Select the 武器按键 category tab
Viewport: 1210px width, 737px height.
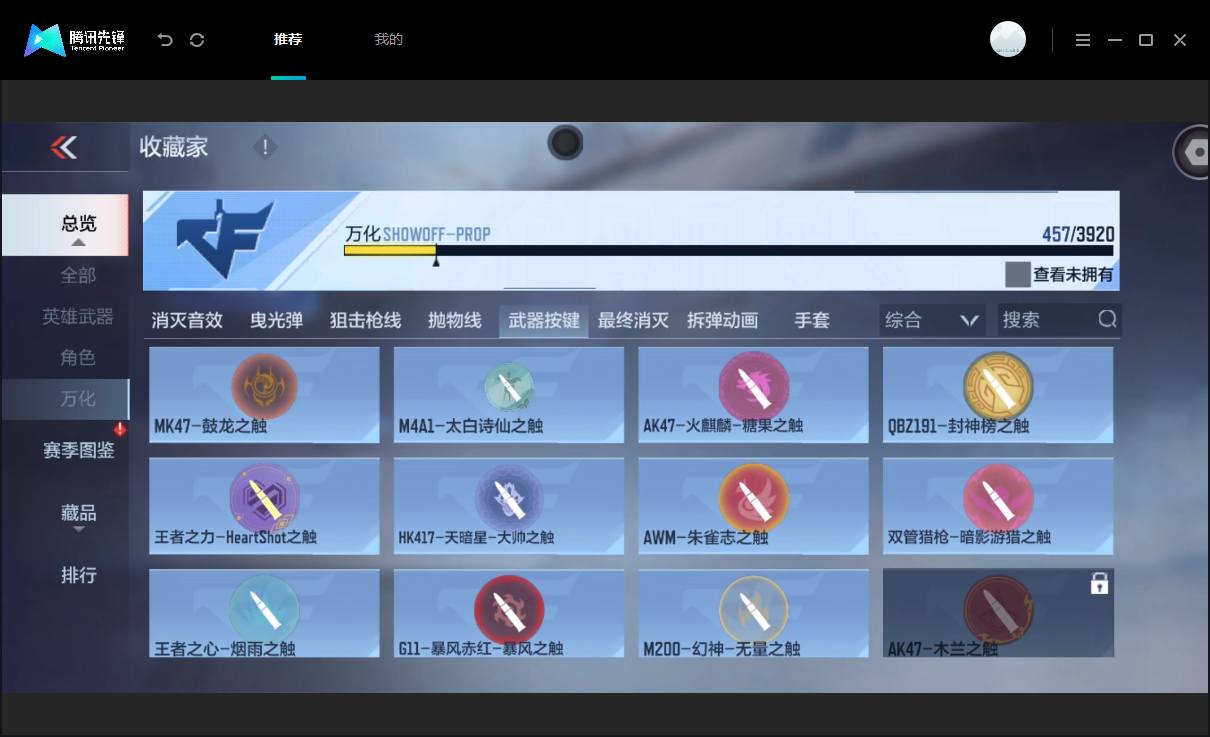tap(544, 320)
